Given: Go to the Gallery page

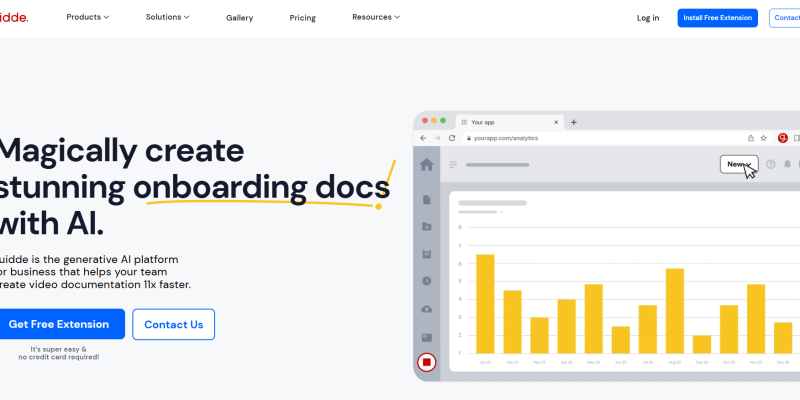Looking at the screenshot, I should pos(239,18).
